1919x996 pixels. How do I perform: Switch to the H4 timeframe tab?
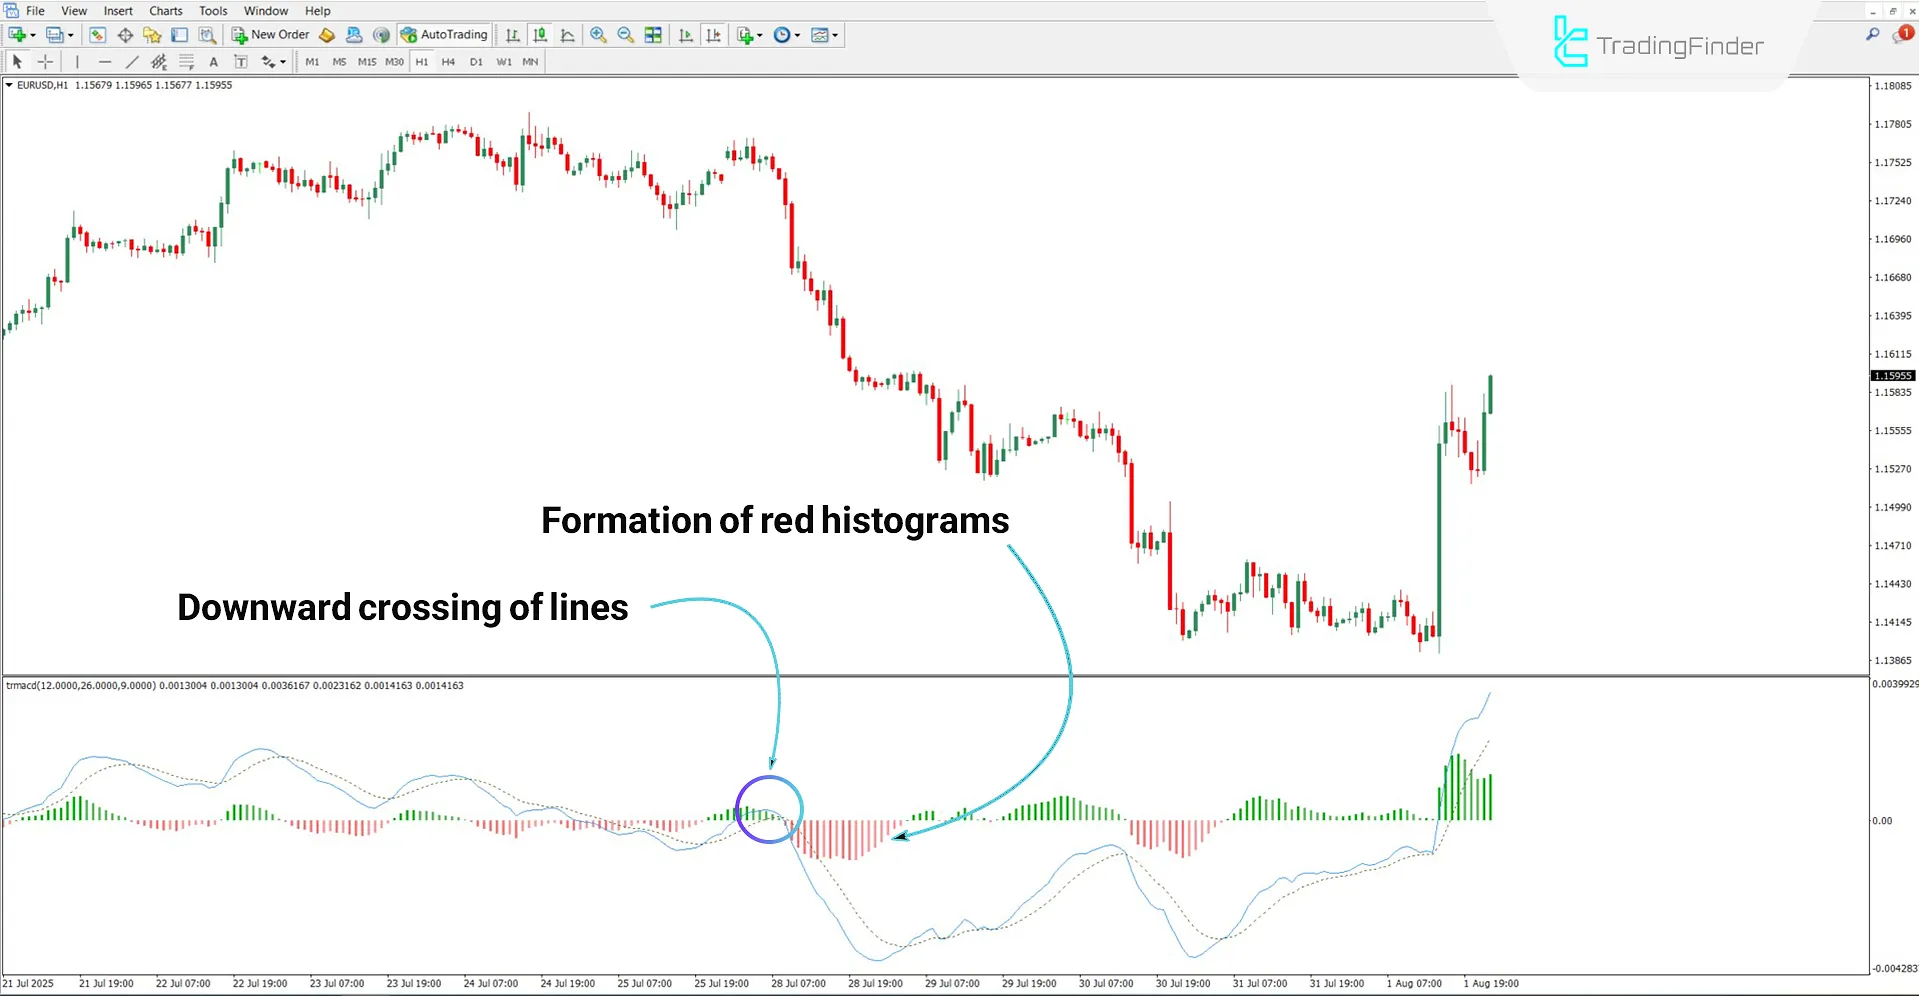tap(448, 61)
